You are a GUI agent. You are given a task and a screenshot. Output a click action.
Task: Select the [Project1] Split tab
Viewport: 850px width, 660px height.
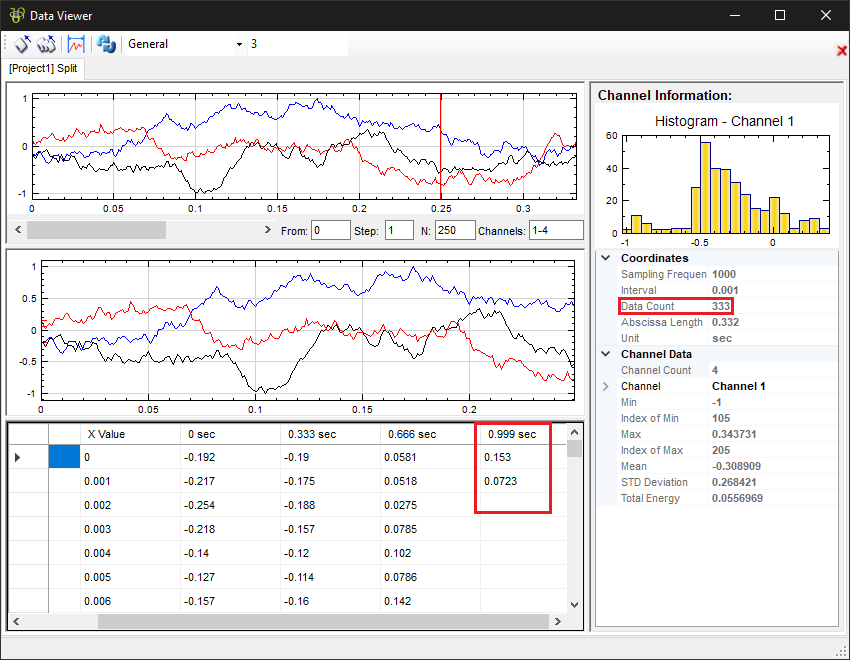point(43,68)
